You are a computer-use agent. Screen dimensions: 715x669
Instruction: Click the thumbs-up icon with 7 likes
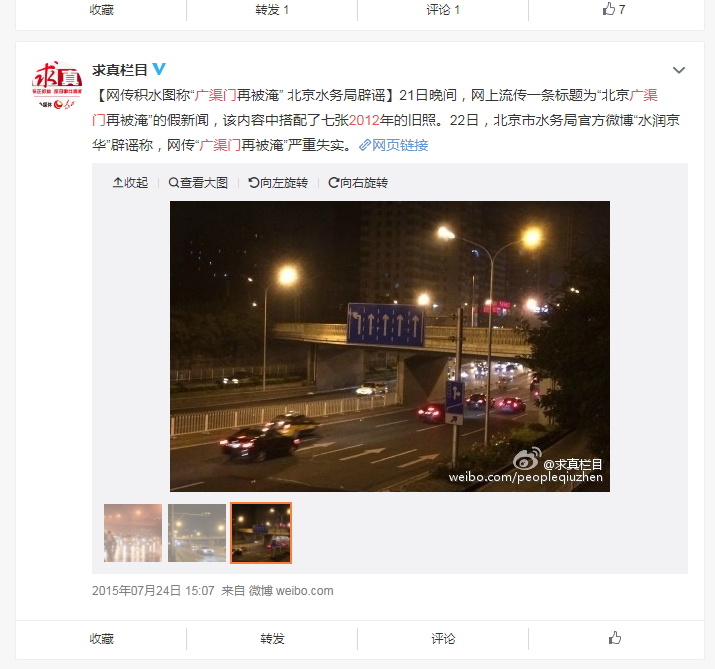[x=609, y=9]
